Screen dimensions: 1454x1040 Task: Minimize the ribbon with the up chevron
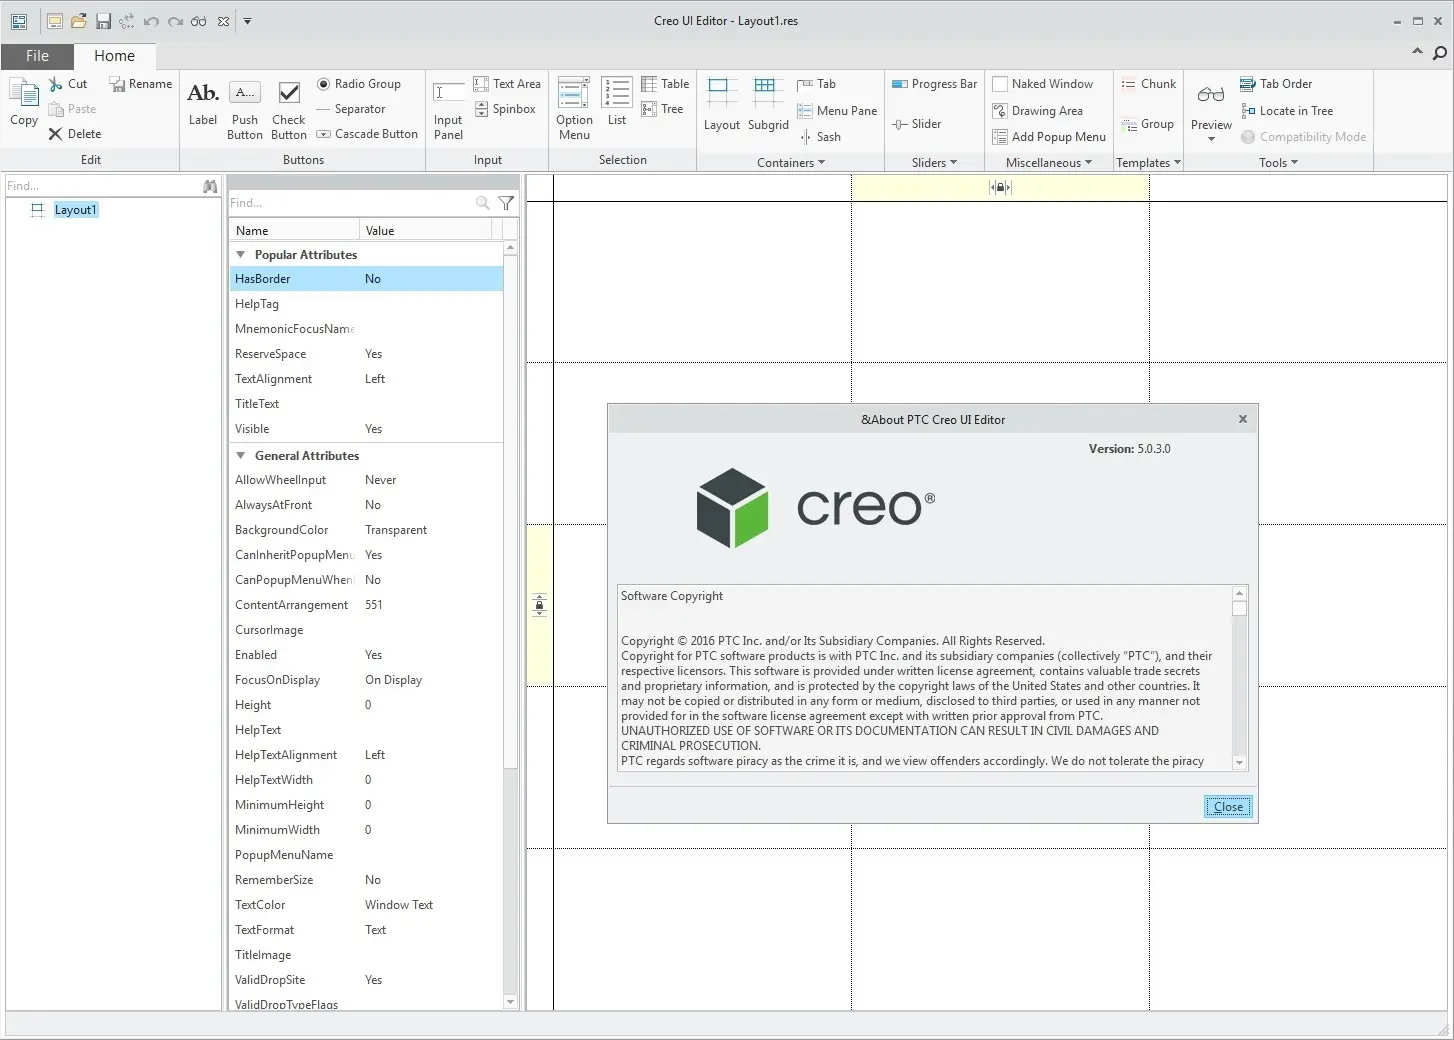1417,52
